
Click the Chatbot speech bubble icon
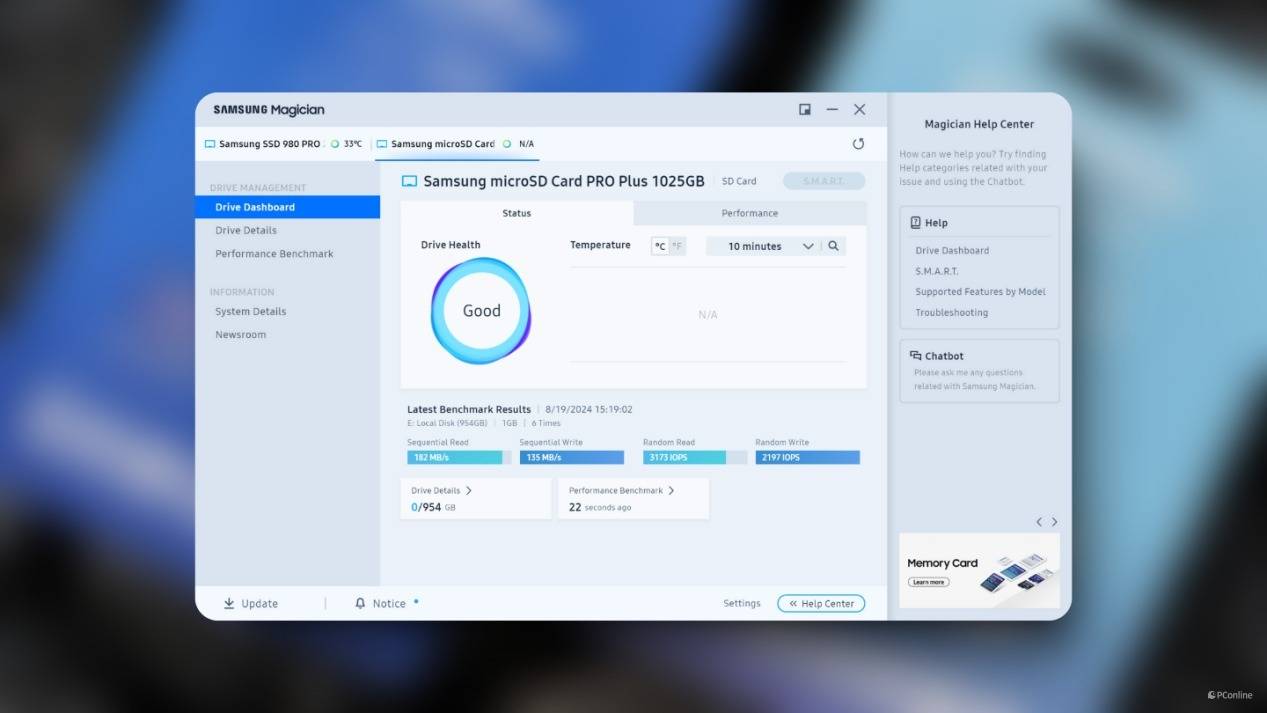tap(915, 356)
